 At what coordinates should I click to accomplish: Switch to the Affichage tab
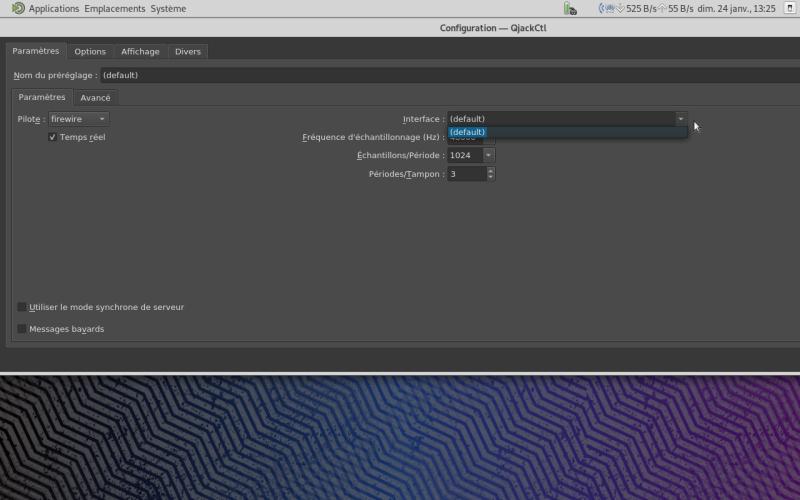tap(140, 52)
